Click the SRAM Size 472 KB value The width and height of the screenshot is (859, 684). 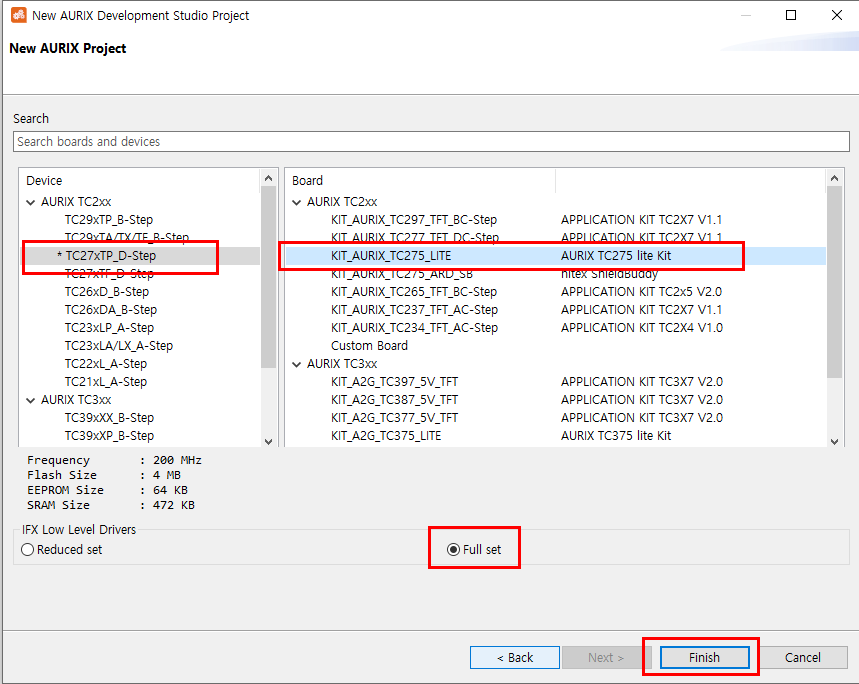click(174, 505)
